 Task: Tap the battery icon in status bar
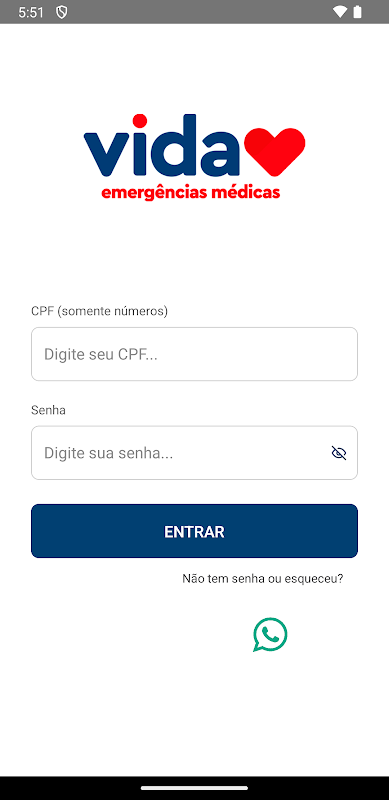(x=357, y=12)
